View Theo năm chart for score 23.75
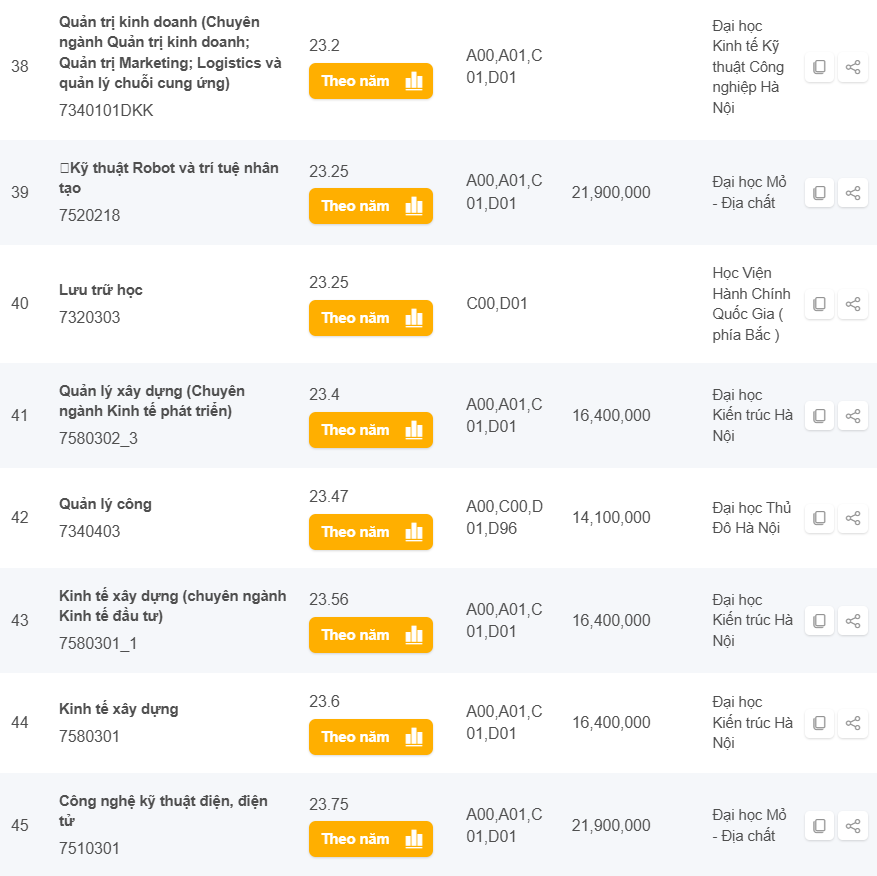Image resolution: width=877 pixels, height=876 pixels. [x=371, y=839]
